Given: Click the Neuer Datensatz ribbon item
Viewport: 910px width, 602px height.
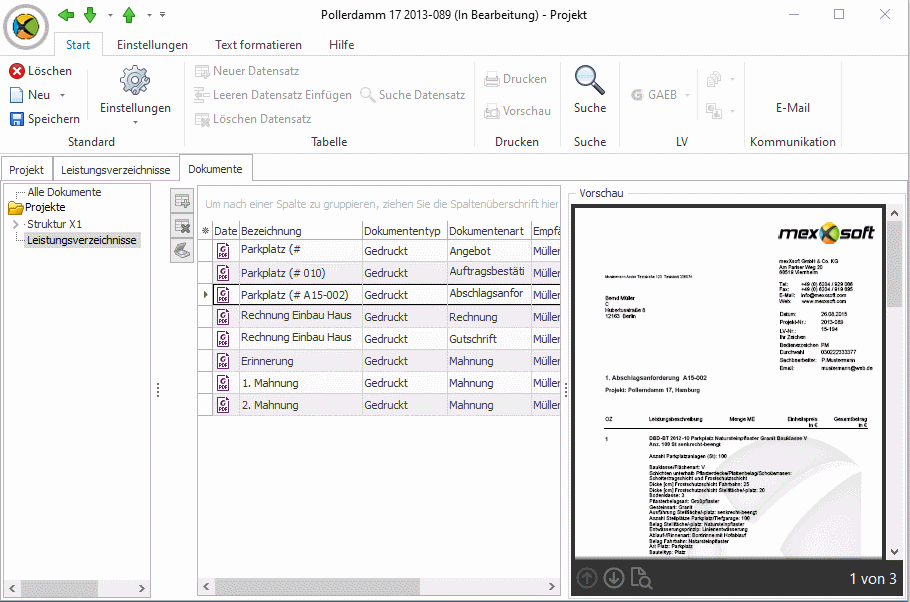Looking at the screenshot, I should coord(247,71).
